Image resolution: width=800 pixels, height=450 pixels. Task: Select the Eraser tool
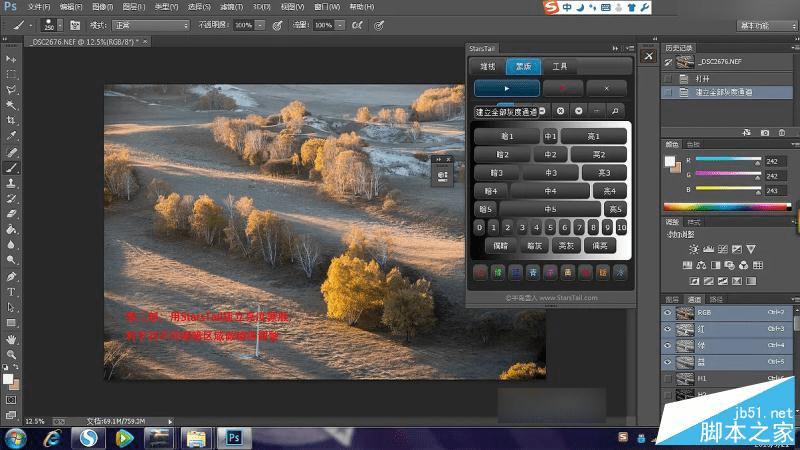[11, 214]
